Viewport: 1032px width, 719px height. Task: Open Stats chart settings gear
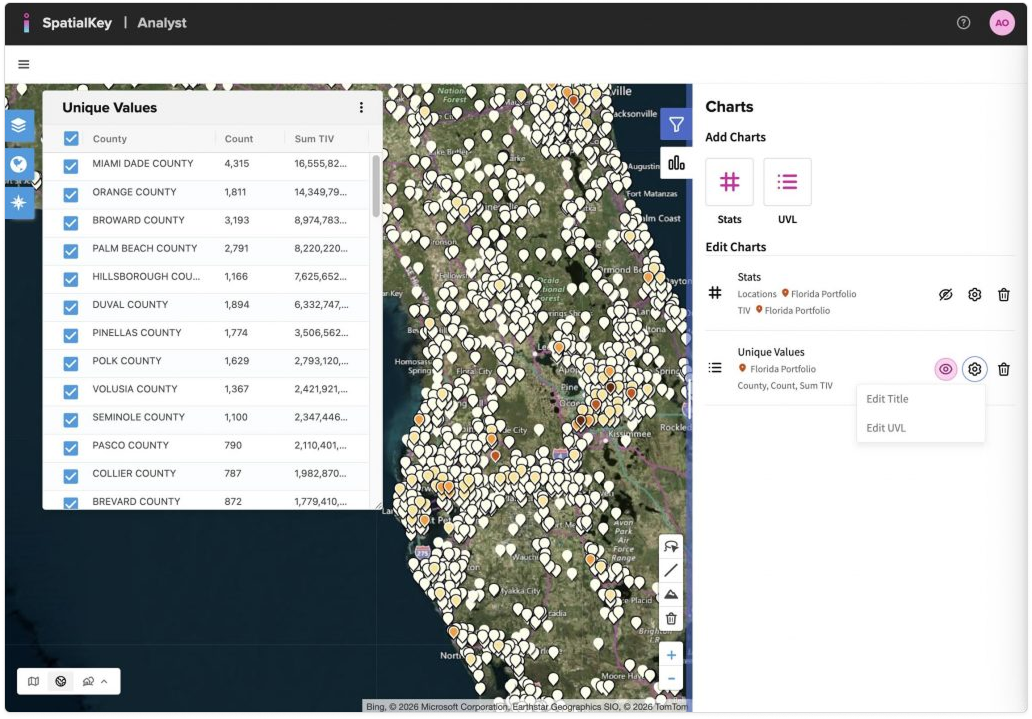pos(974,294)
